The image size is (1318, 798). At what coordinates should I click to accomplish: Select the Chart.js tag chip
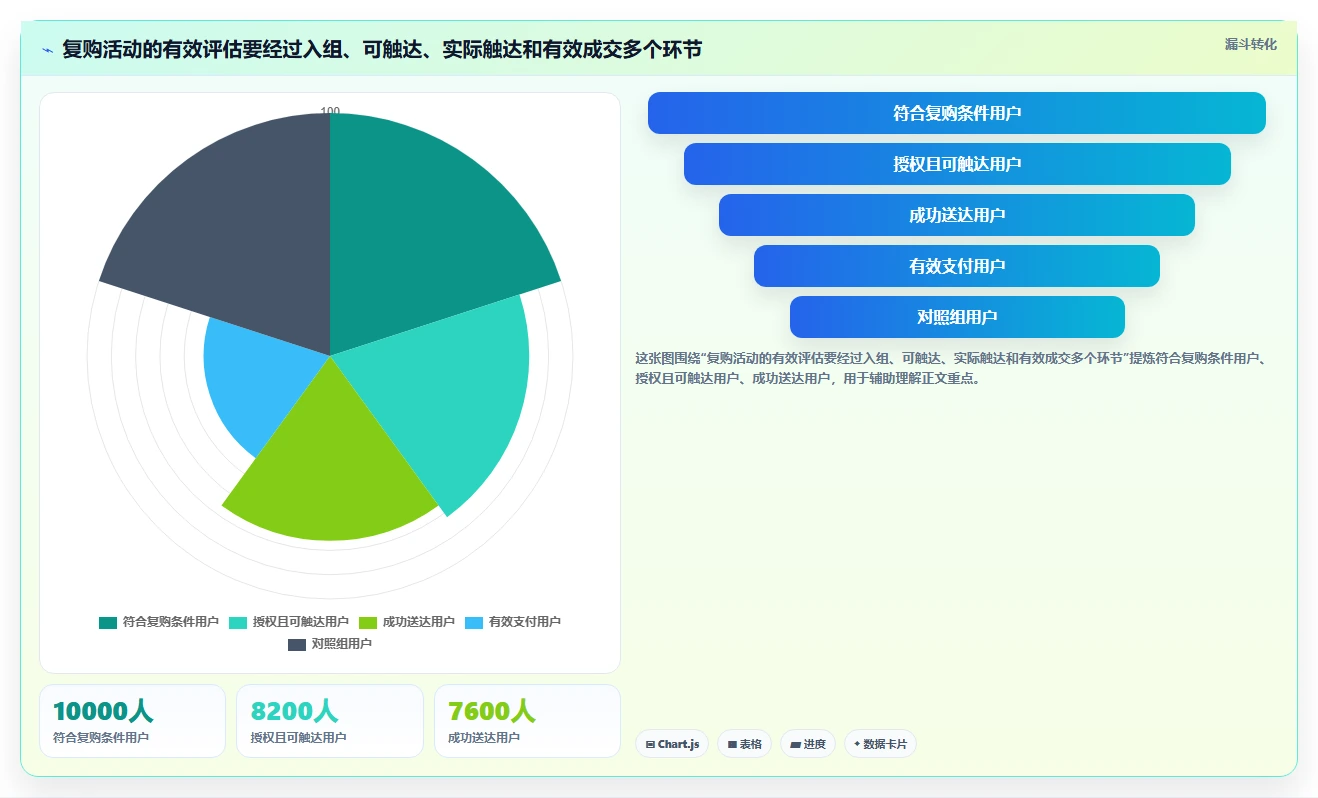672,744
